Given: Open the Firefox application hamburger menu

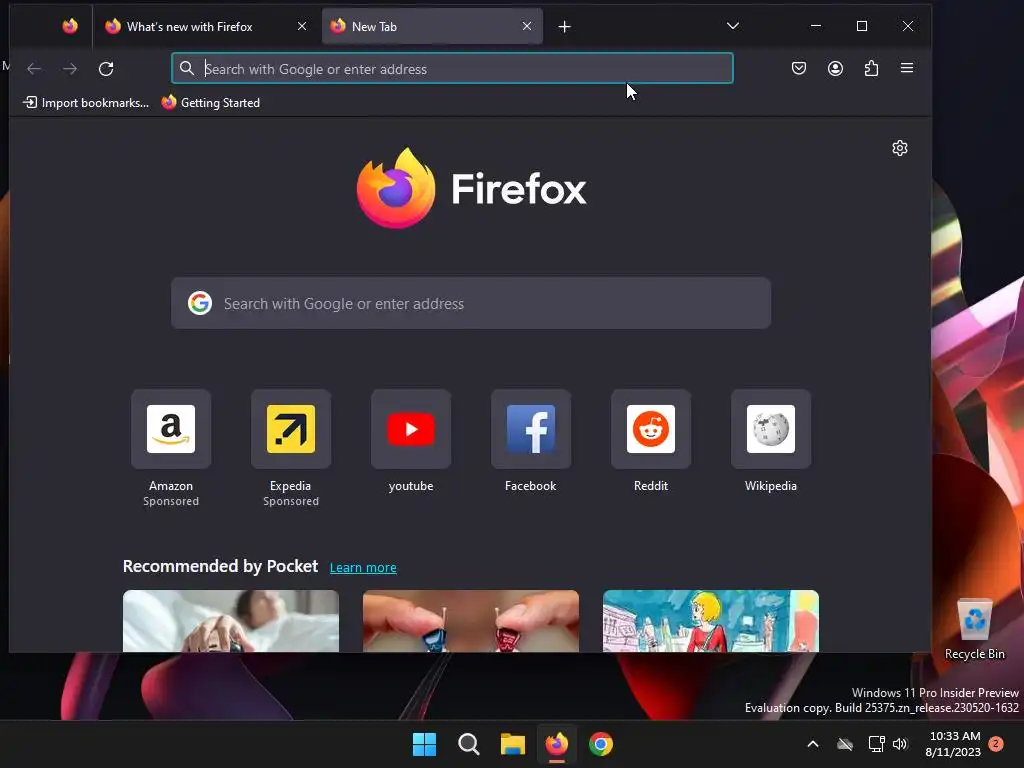Looking at the screenshot, I should (x=907, y=68).
